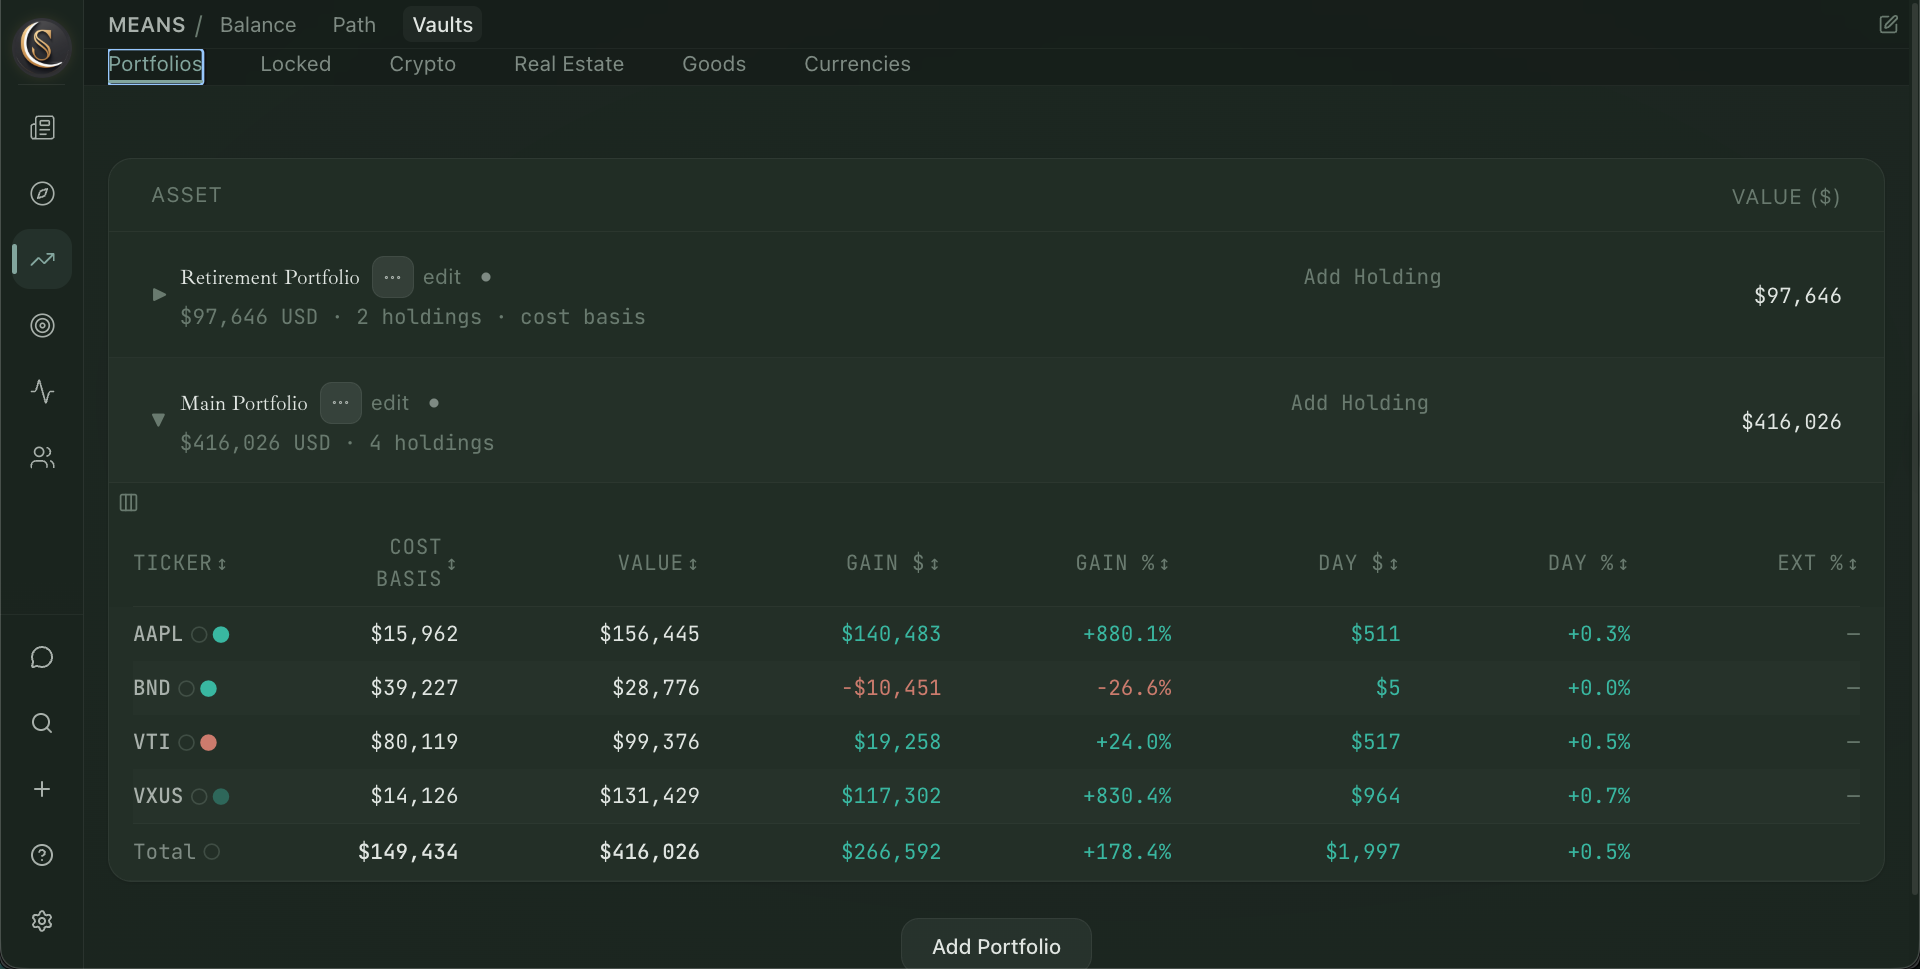Switch to the Crypto tab
Screen dimensions: 1920x969
coord(422,64)
